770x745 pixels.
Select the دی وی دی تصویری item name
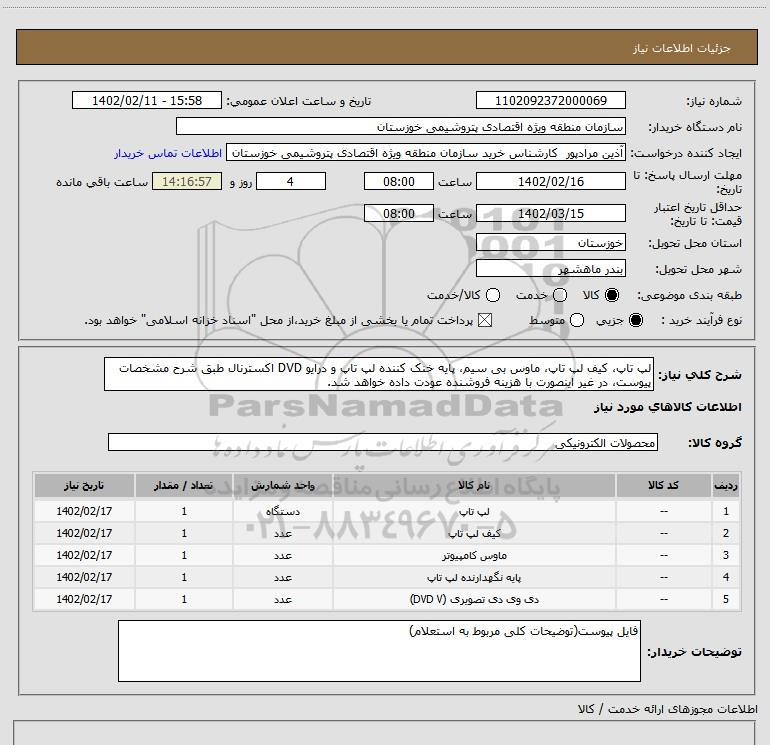tap(474, 599)
